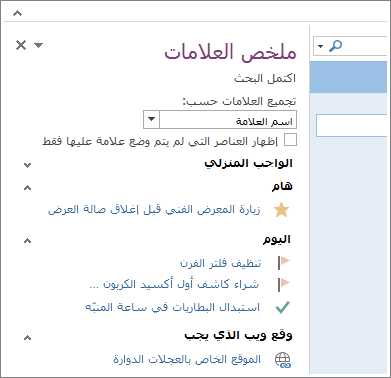This screenshot has height=378, width=391.
Task: Collapse the ribbon with the top chevron
Action: [x=17, y=13]
